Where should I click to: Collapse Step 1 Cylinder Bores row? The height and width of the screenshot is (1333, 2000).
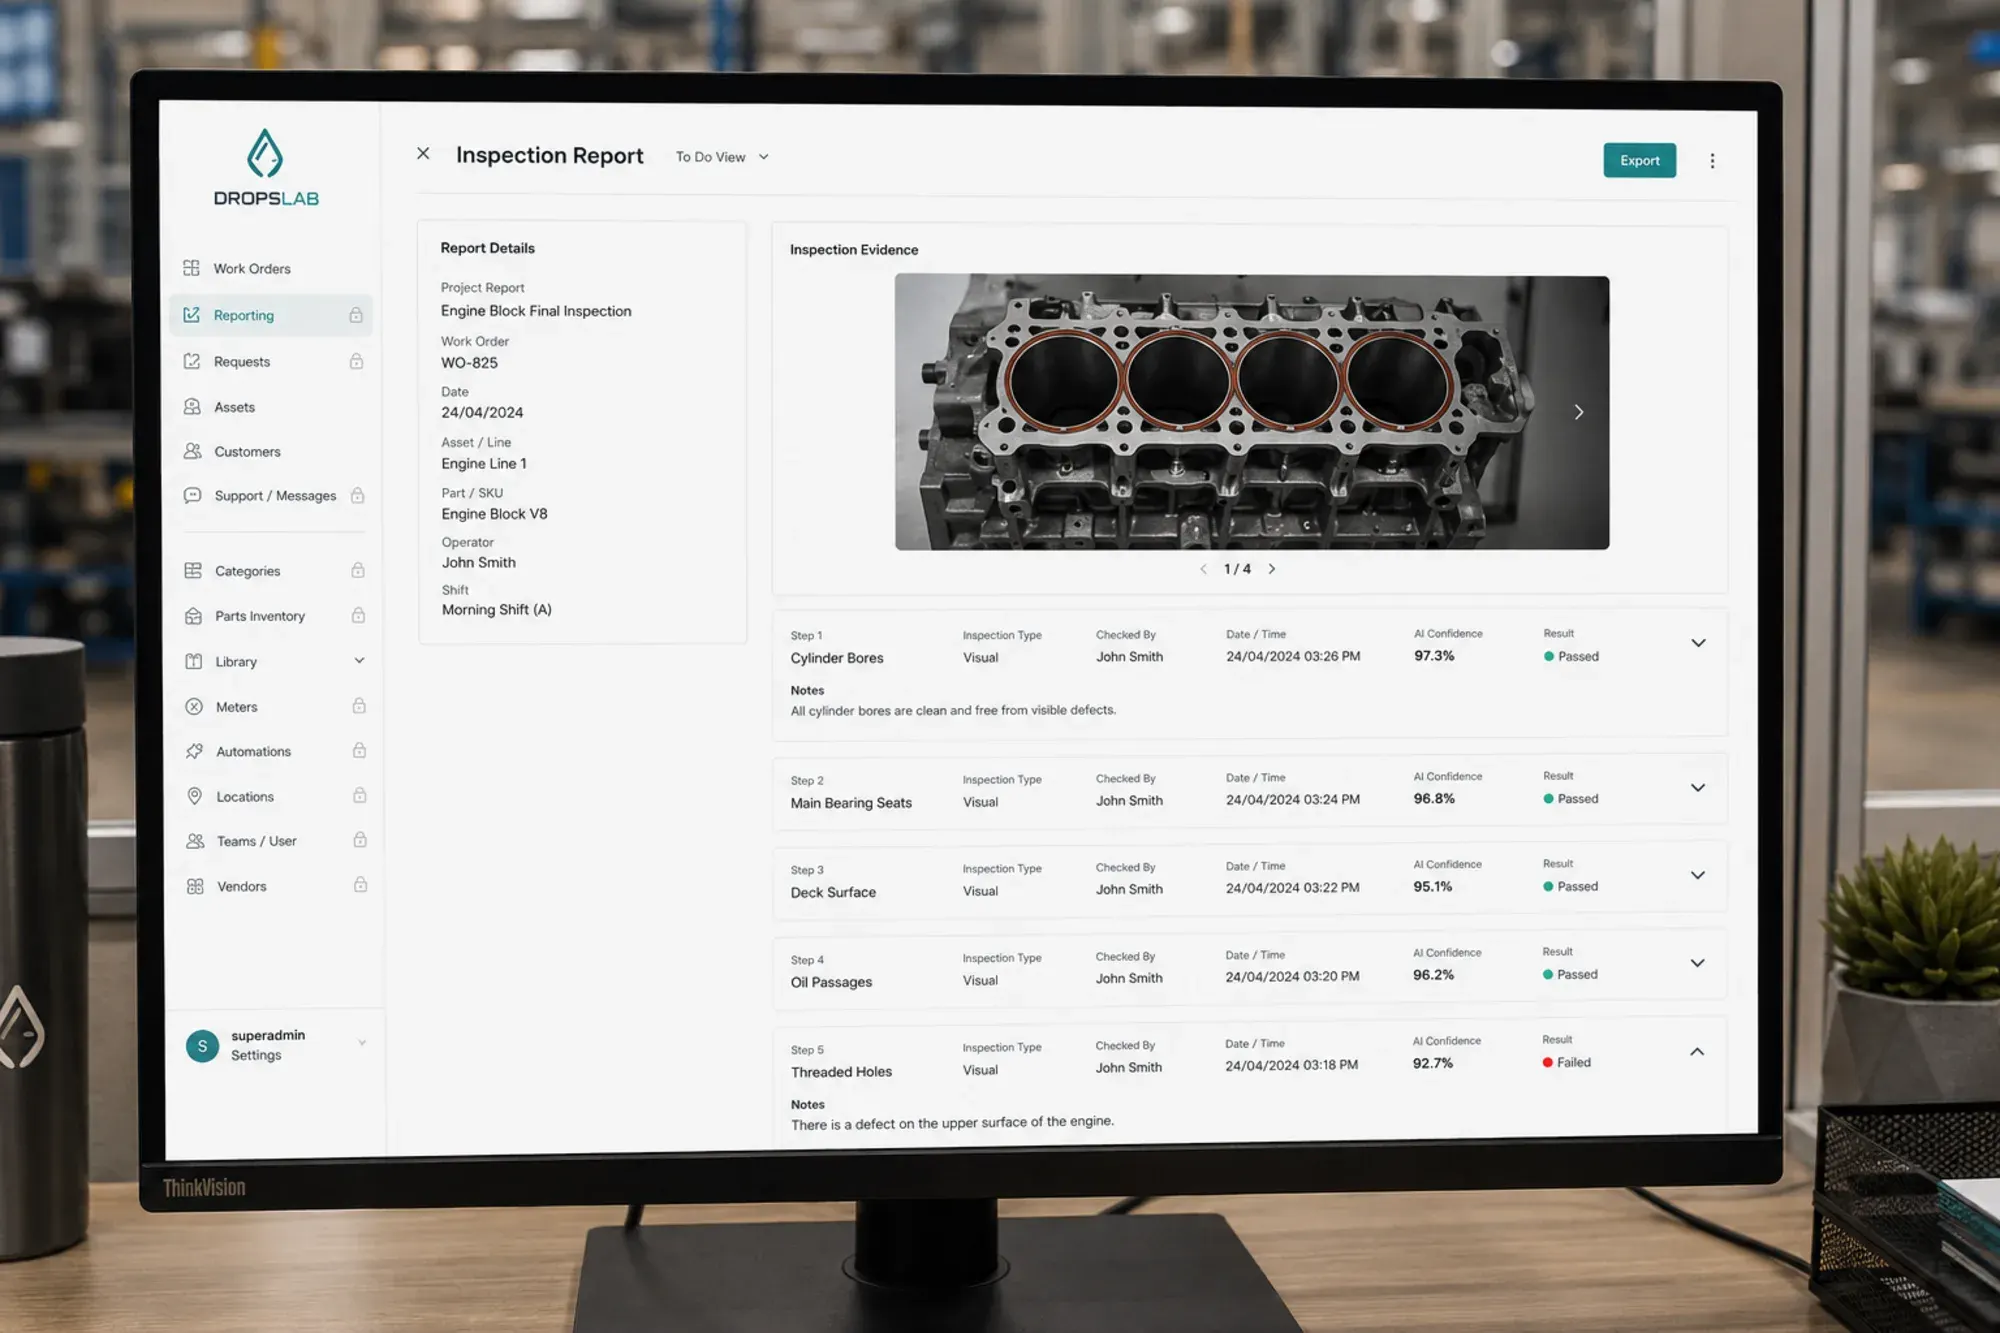(x=1698, y=643)
